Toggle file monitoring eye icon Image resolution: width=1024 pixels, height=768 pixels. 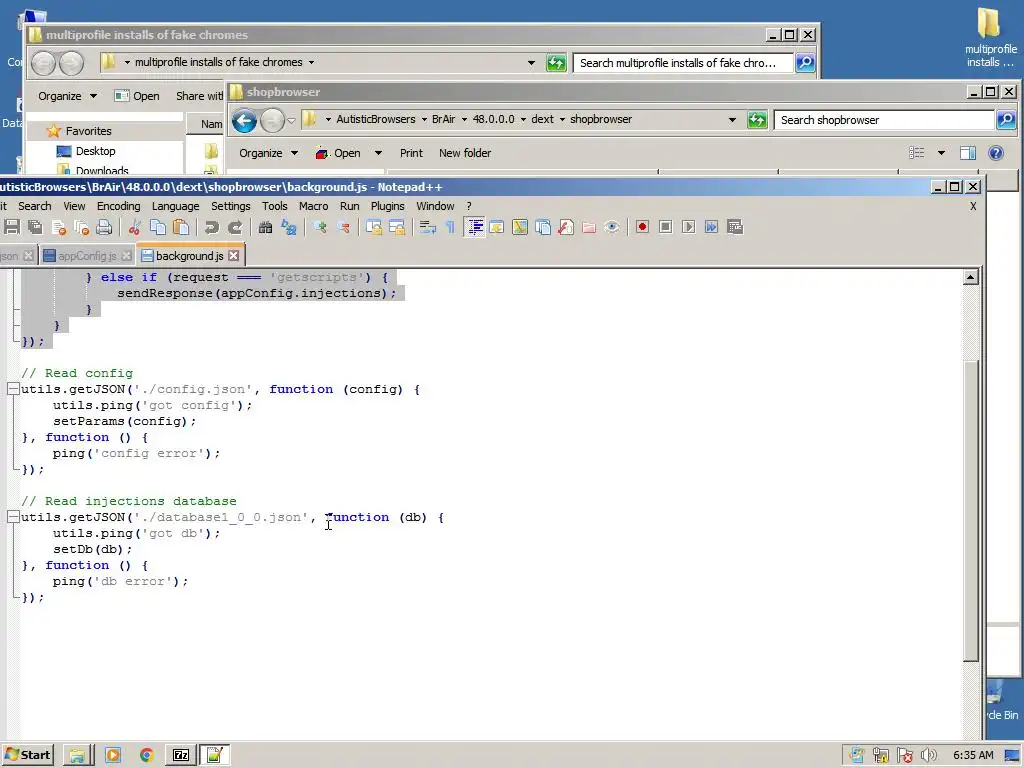(x=612, y=227)
